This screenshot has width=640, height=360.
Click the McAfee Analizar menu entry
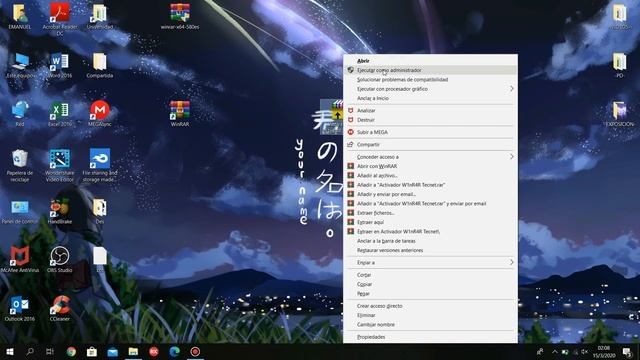click(431, 111)
